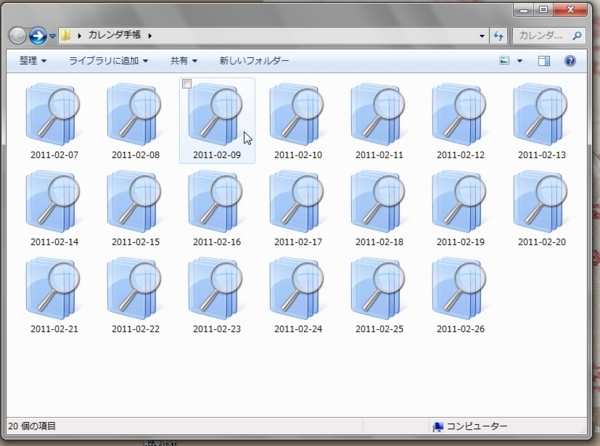The height and width of the screenshot is (446, 600).
Task: Select the 2011-02-23 search folder icon
Action: pyautogui.click(x=215, y=288)
